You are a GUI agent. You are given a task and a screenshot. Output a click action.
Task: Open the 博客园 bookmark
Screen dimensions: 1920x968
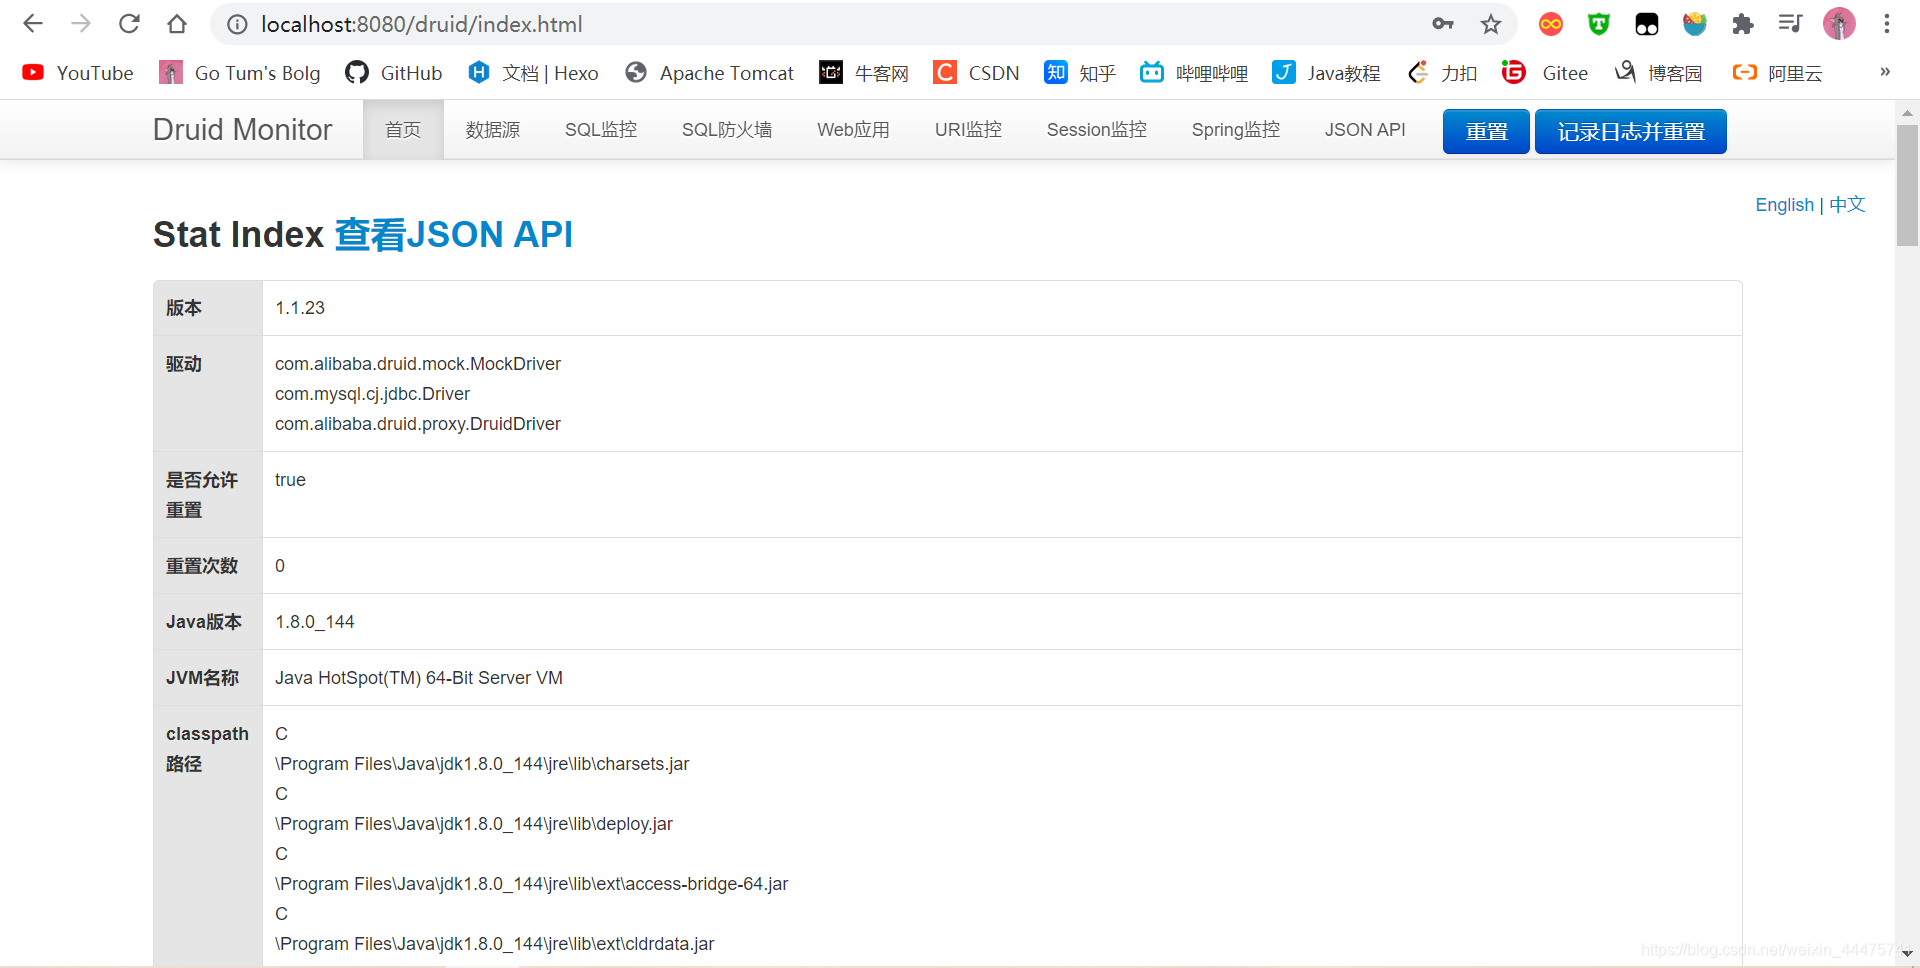point(1658,73)
